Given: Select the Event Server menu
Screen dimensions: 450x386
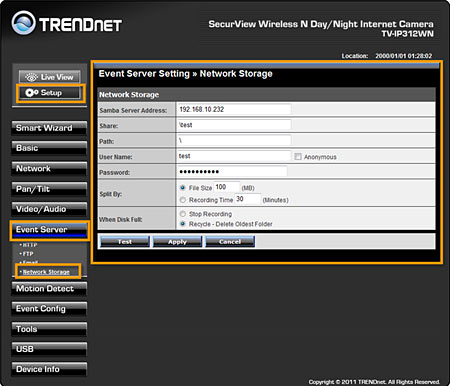Looking at the screenshot, I should click(49, 230).
